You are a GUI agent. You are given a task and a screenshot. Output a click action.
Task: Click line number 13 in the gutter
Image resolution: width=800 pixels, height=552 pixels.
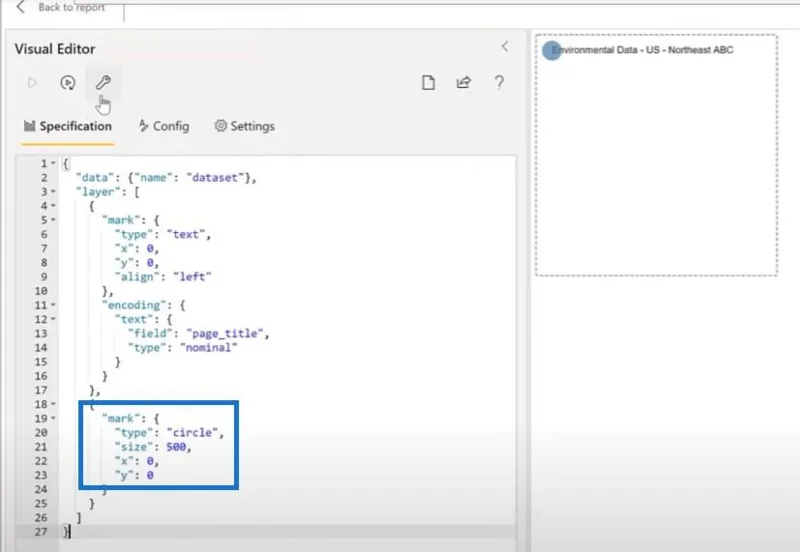tap(41, 333)
